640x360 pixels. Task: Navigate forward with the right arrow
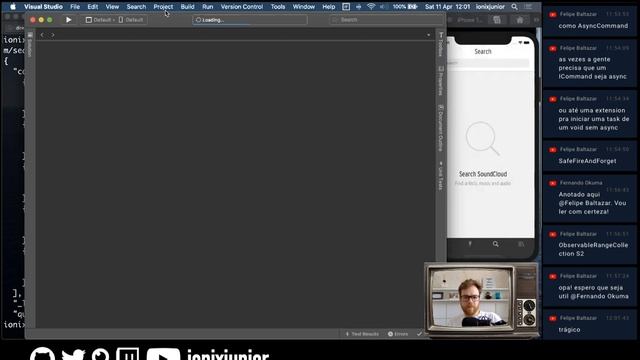pyautogui.click(x=53, y=35)
